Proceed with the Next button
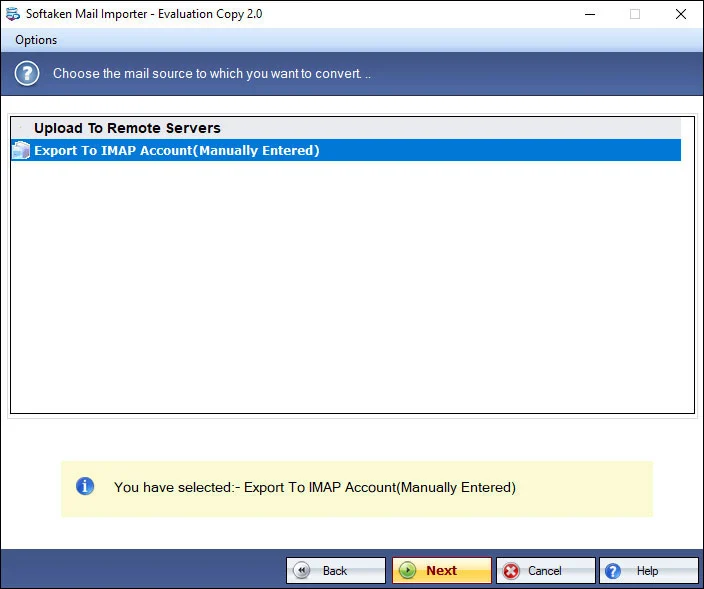Viewport: 704px width, 589px height. tap(442, 571)
